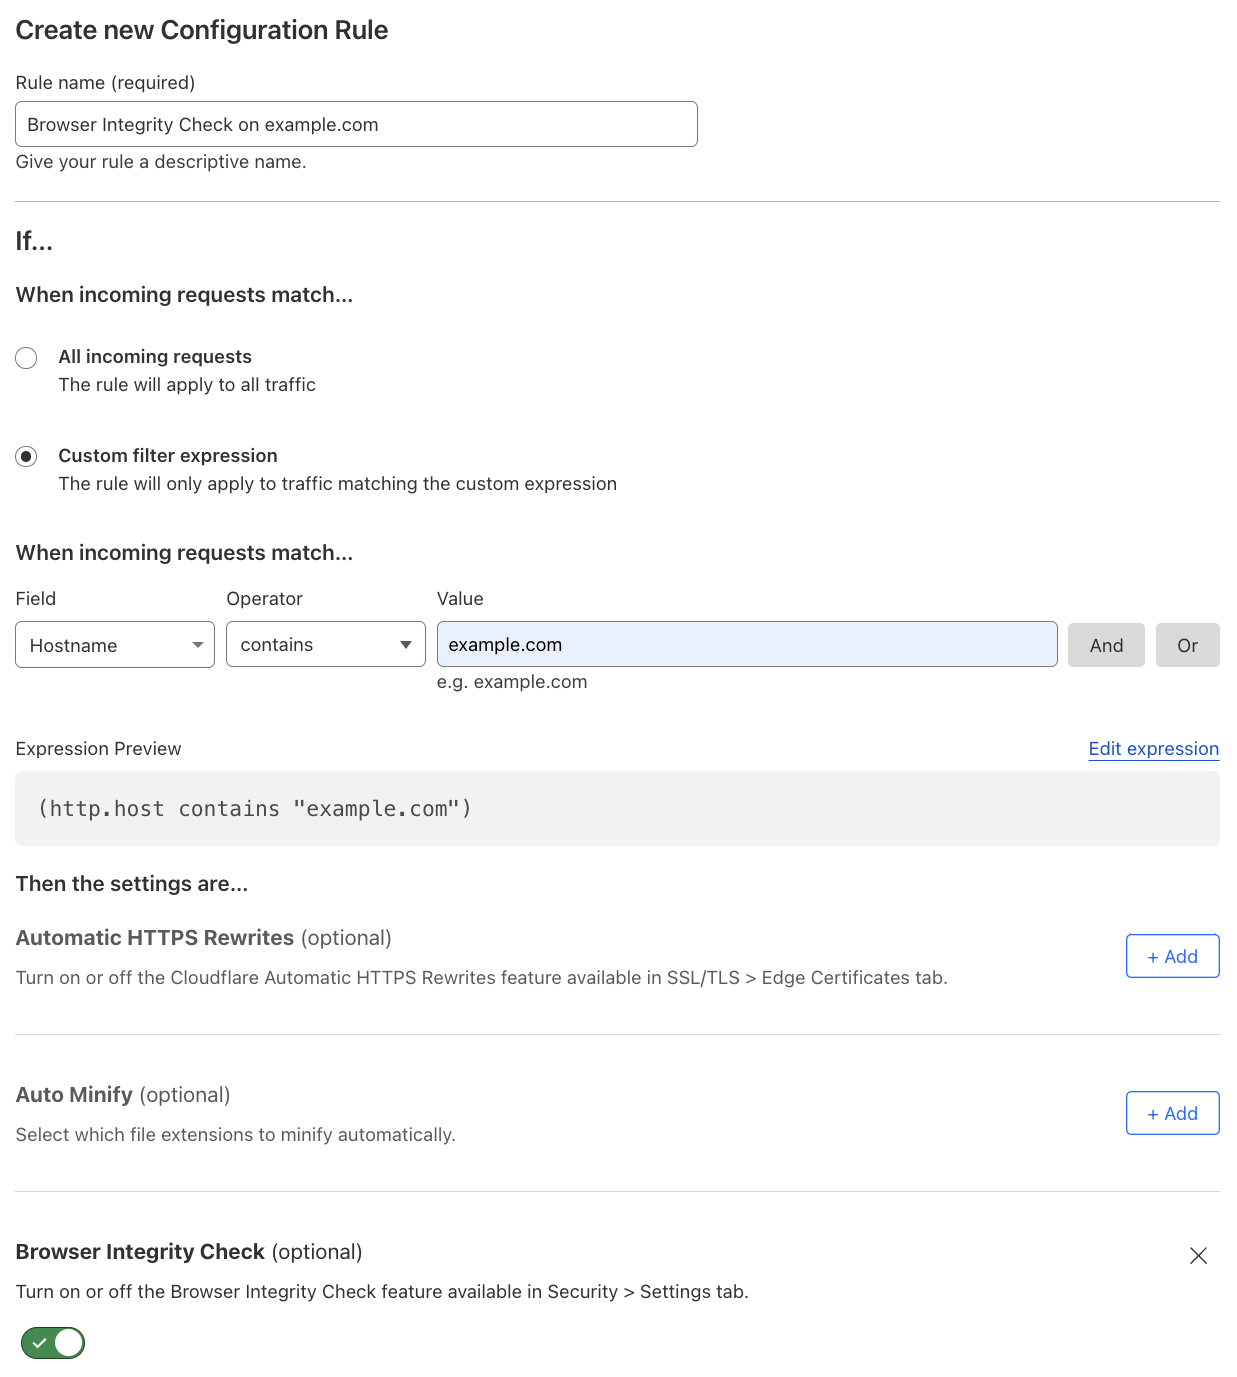Select the Custom filter expression radio circle

[x=26, y=456]
